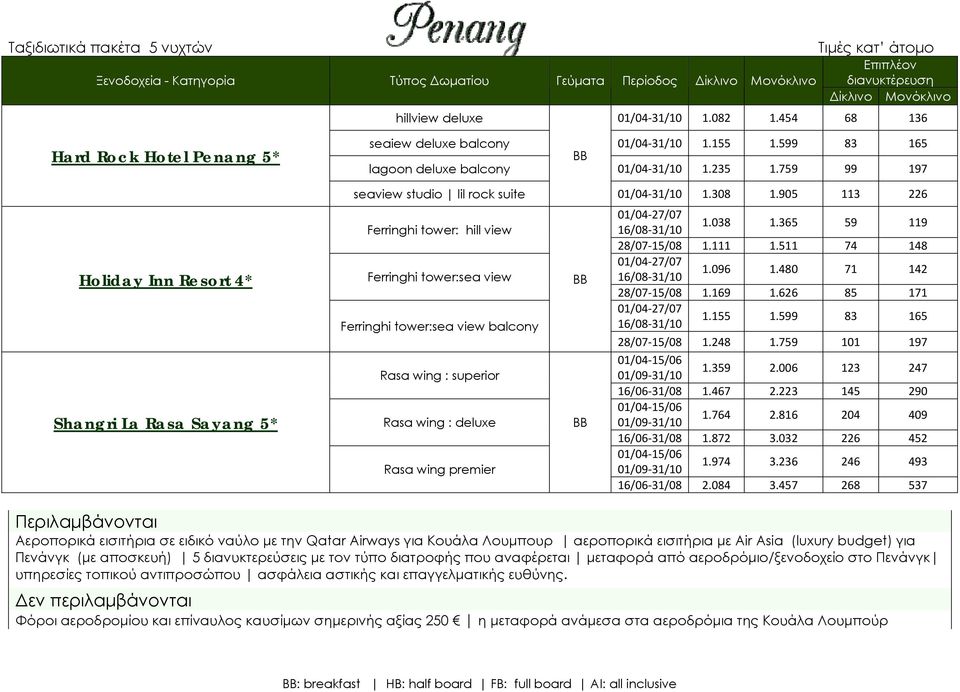Click the 3.032 single price cell

(x=784, y=438)
